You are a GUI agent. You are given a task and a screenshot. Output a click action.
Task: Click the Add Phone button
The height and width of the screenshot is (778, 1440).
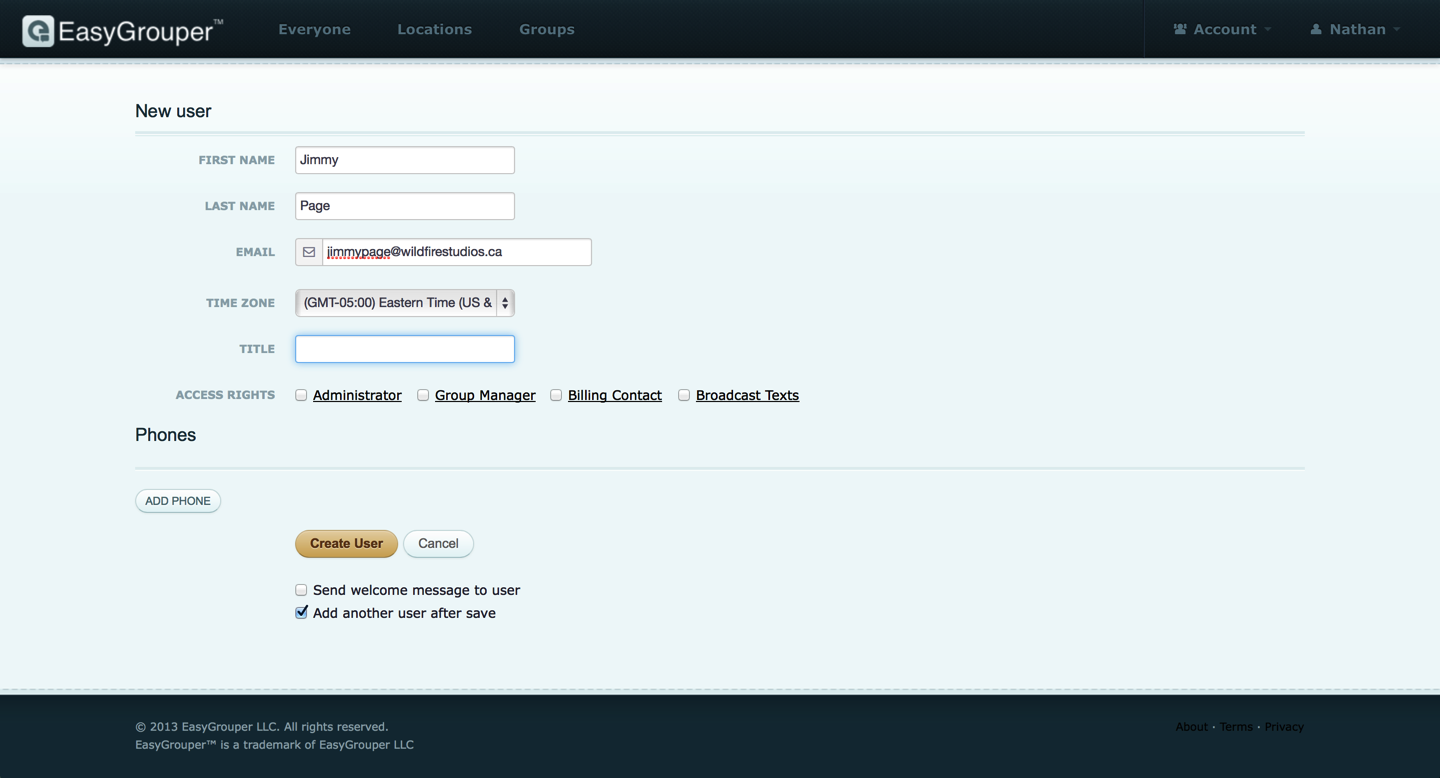pyautogui.click(x=178, y=501)
